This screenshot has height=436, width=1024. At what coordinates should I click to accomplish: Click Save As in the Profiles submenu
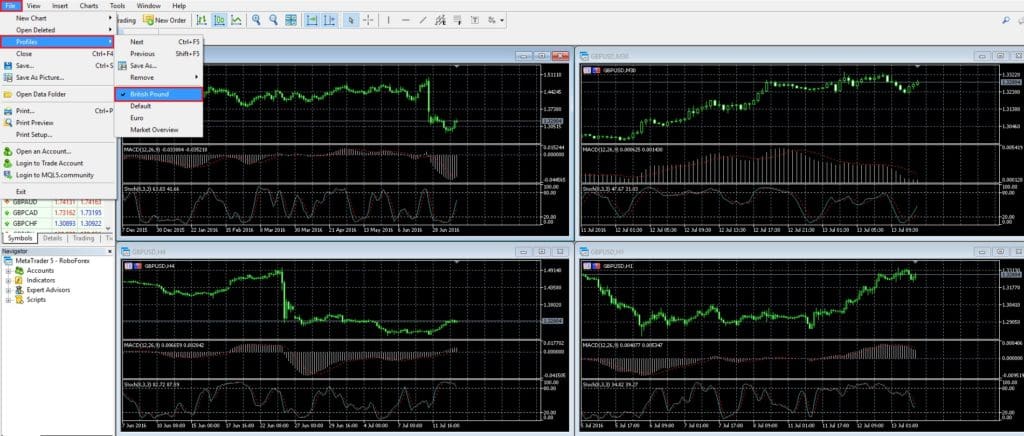[159, 65]
